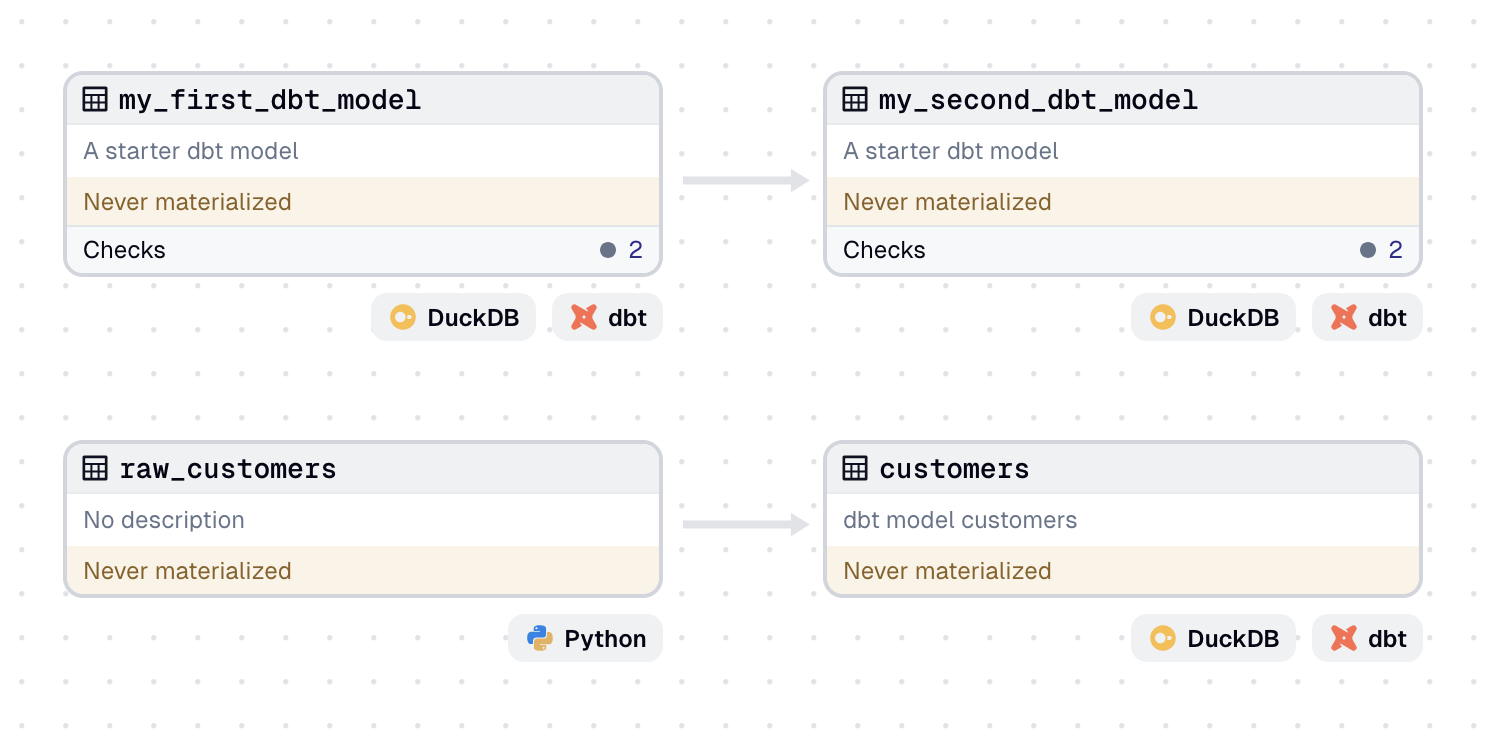Click the table icon on customers header
Screen dimensions: 1502x748
click(855, 468)
